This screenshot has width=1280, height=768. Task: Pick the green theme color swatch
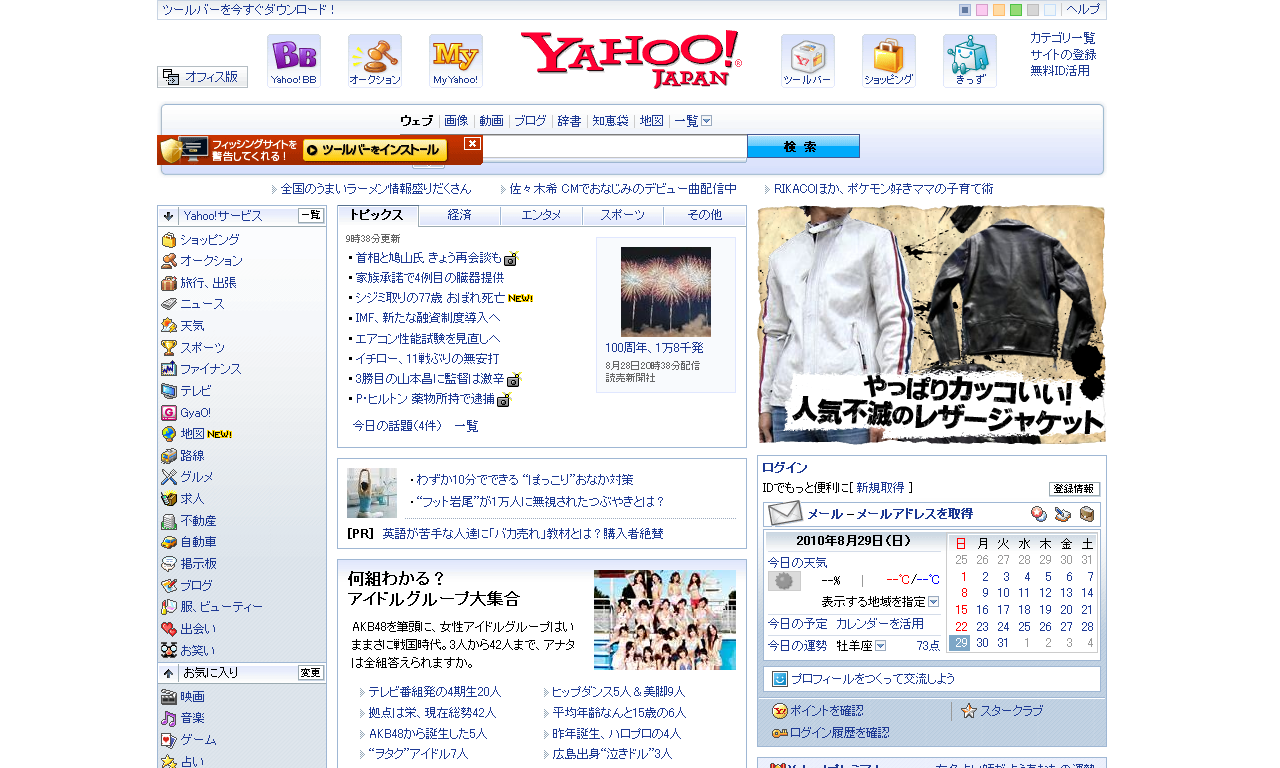coord(1016,10)
